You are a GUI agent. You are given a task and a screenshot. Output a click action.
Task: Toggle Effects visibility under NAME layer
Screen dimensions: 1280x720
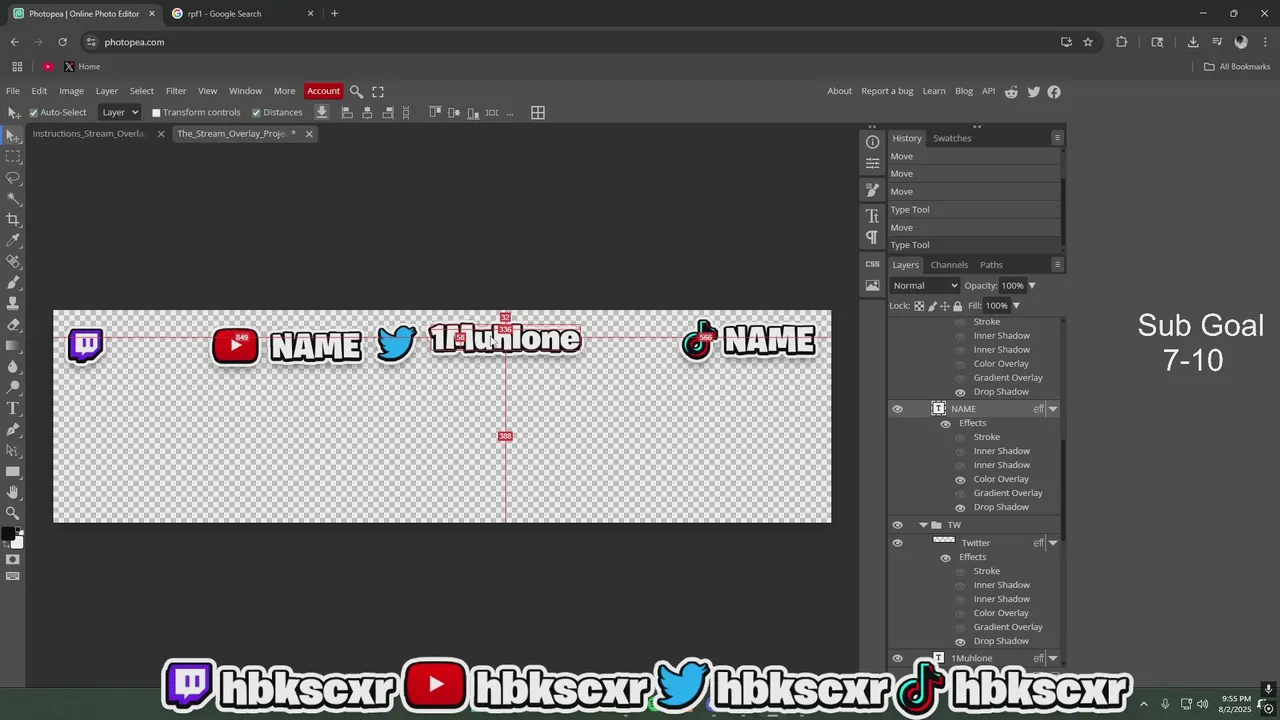click(x=945, y=423)
